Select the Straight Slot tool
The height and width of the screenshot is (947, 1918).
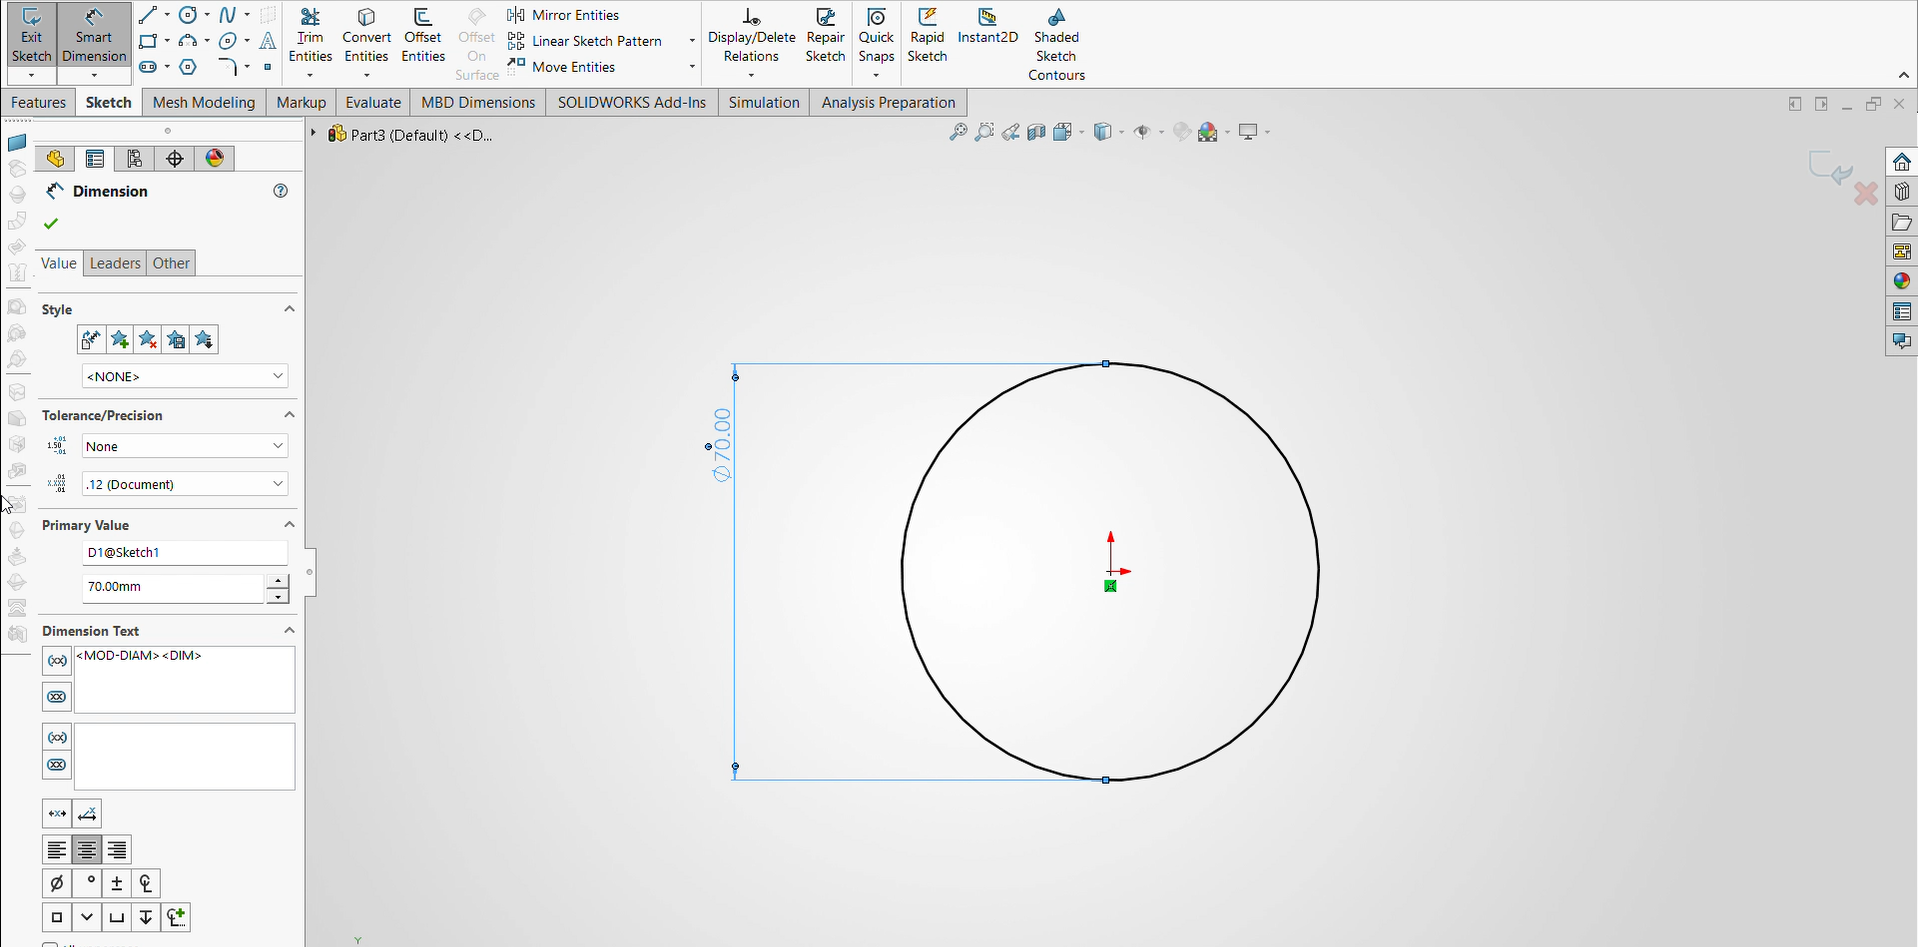(x=148, y=67)
